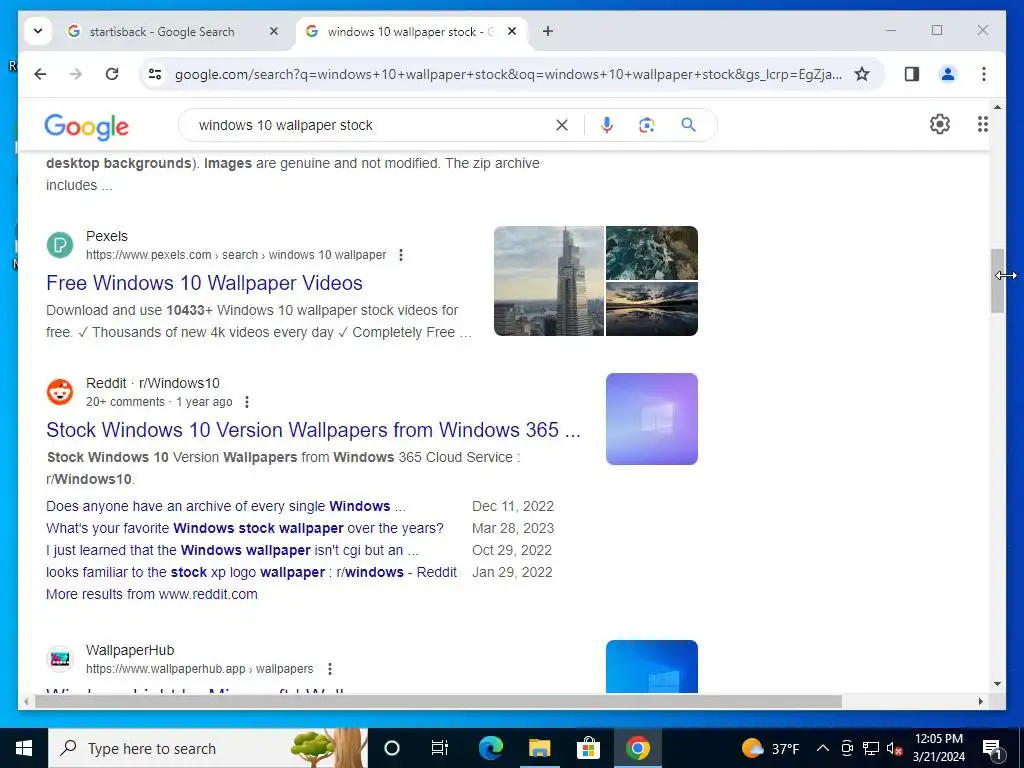The image size is (1024, 768).
Task: Click the Pexels site name
Action: 106,236
